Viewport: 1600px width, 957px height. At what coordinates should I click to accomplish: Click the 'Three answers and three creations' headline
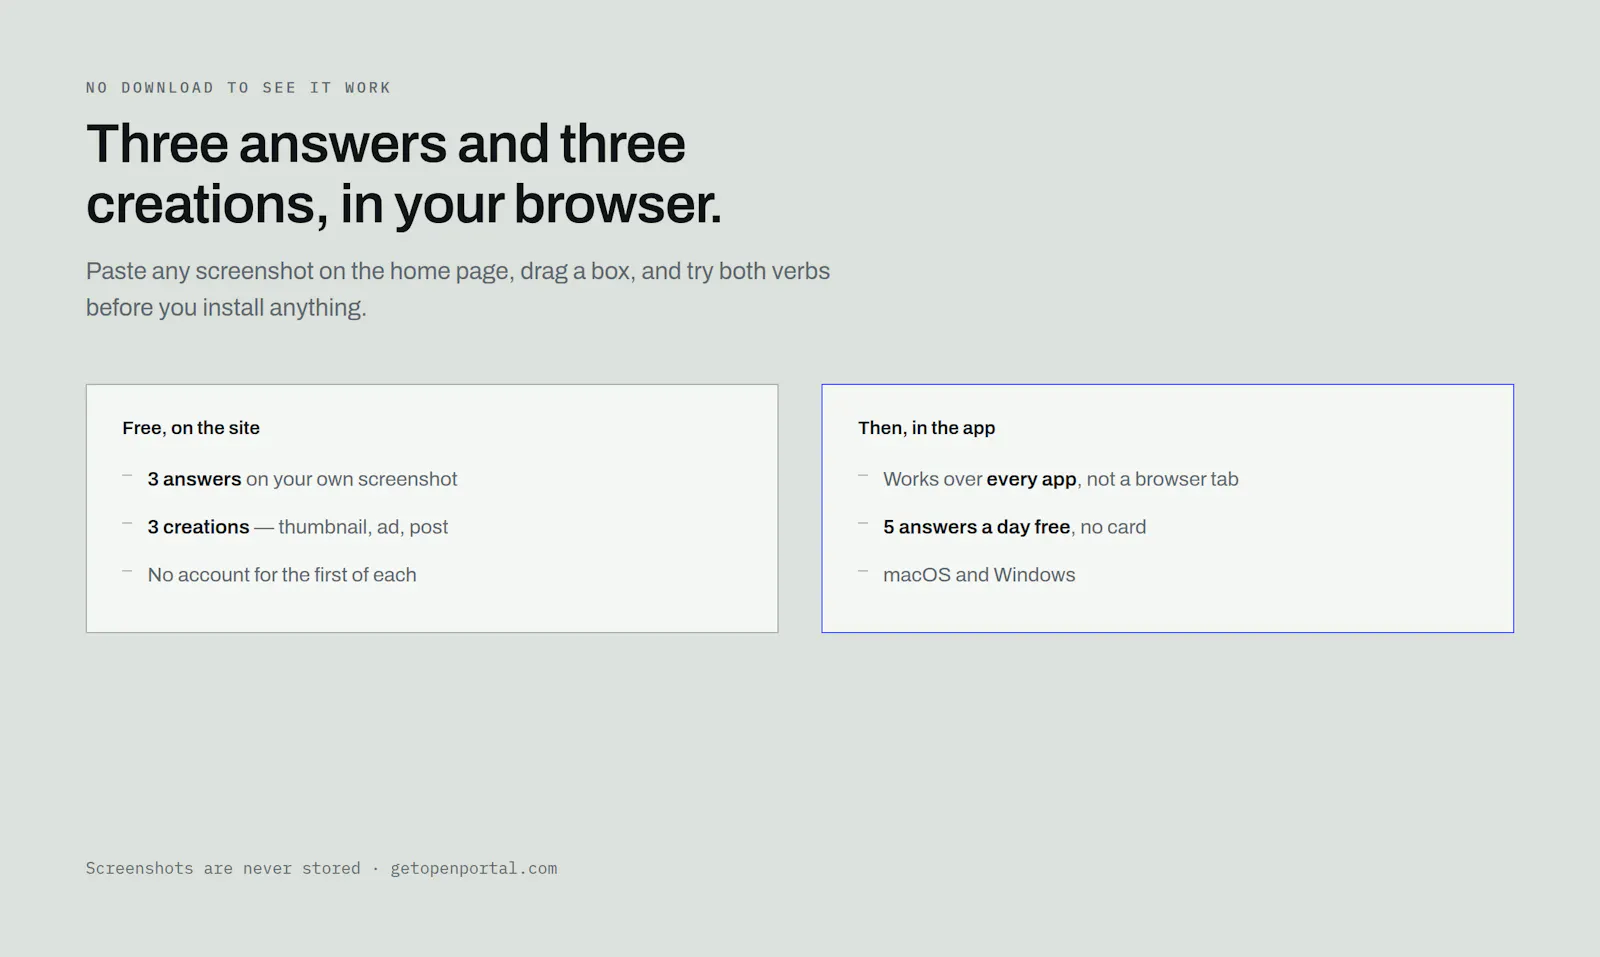(x=404, y=174)
